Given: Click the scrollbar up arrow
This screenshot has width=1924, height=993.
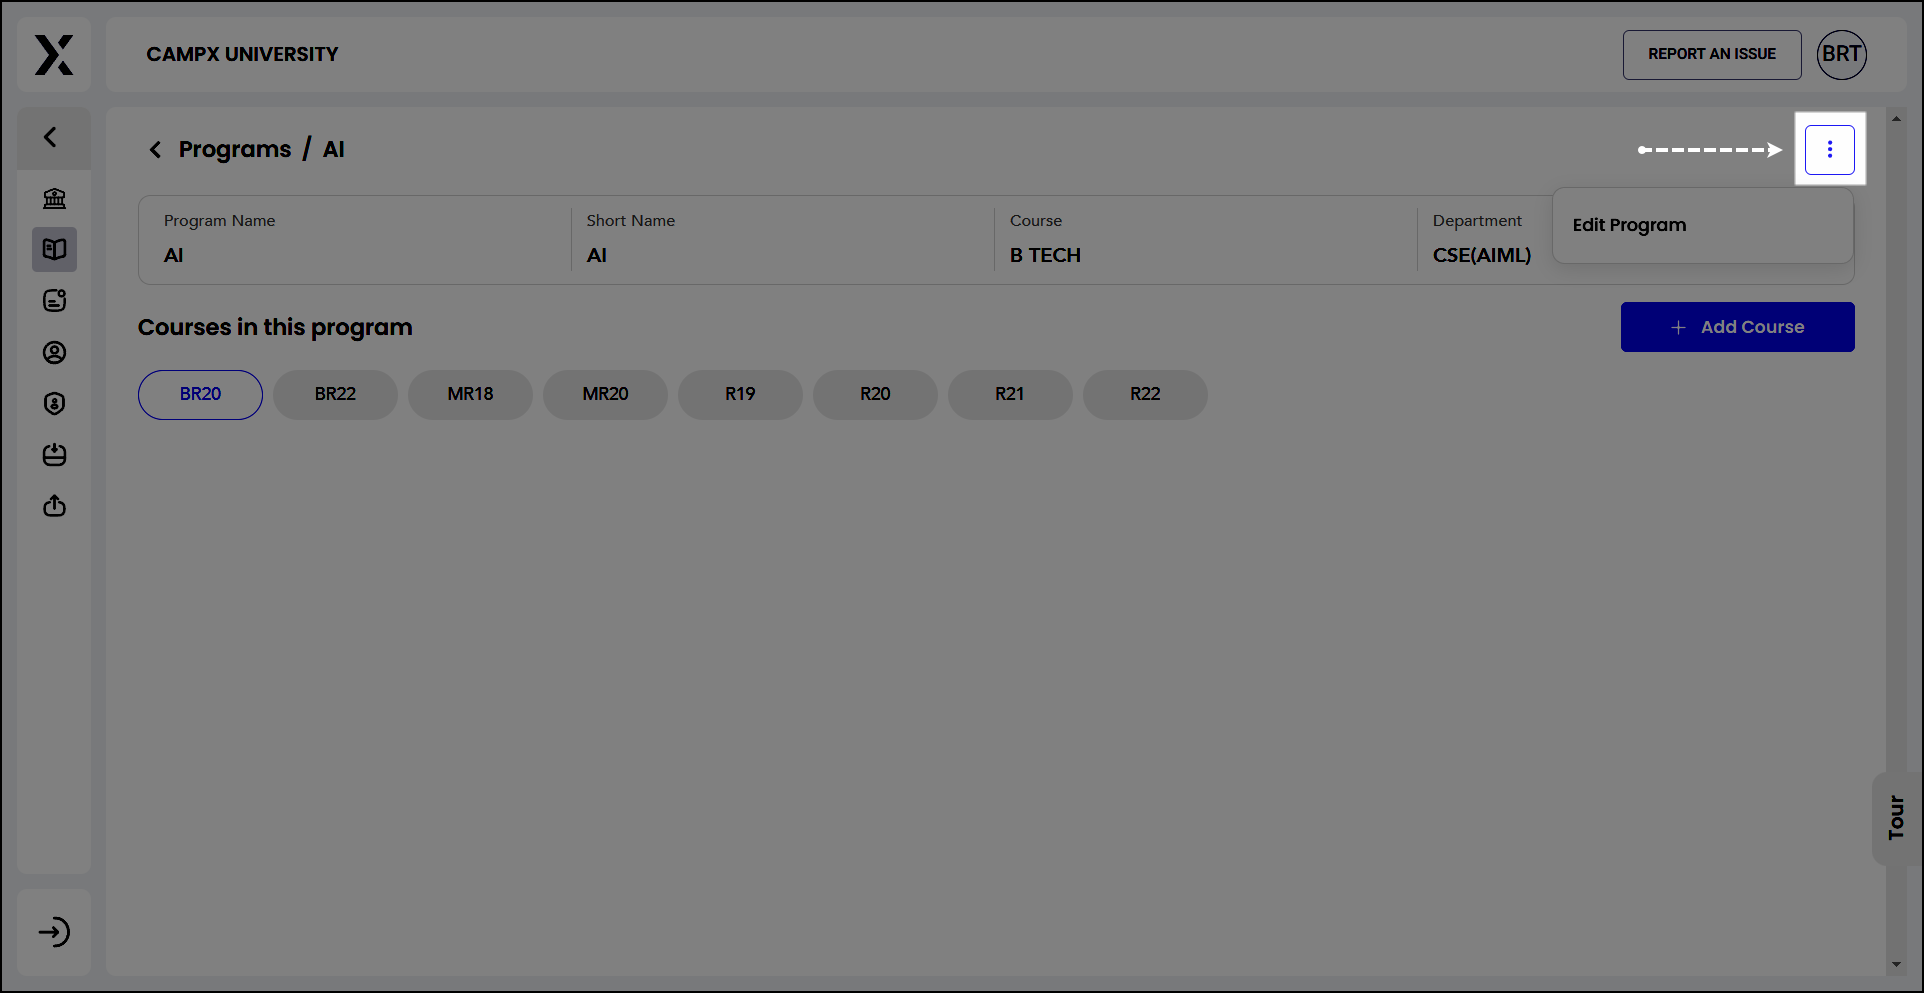Looking at the screenshot, I should click(x=1896, y=119).
